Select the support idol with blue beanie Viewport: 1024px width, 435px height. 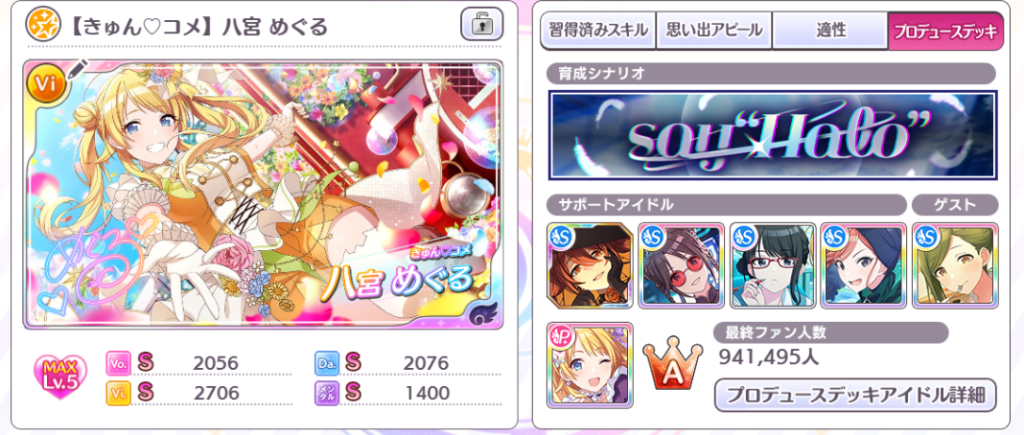point(864,265)
